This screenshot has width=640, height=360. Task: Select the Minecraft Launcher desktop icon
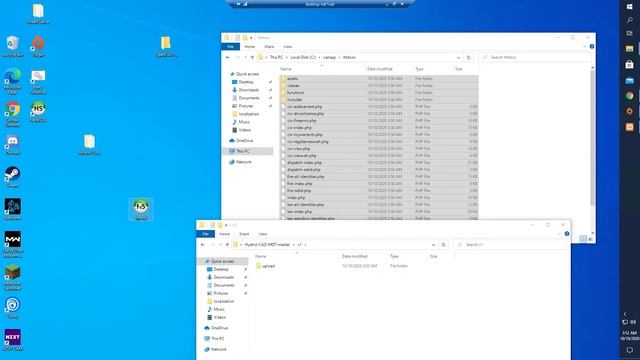coord(13,277)
